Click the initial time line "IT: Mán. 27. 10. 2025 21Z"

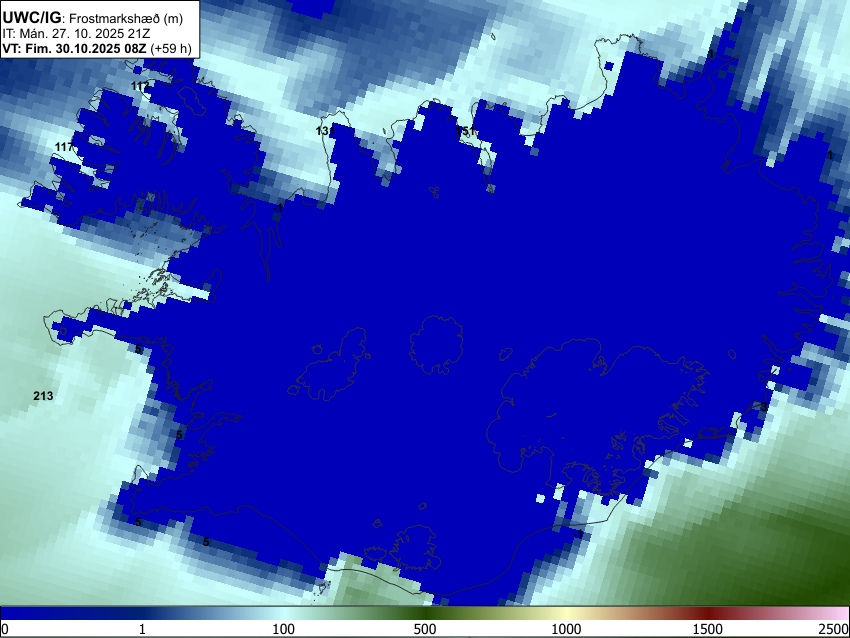pos(76,34)
